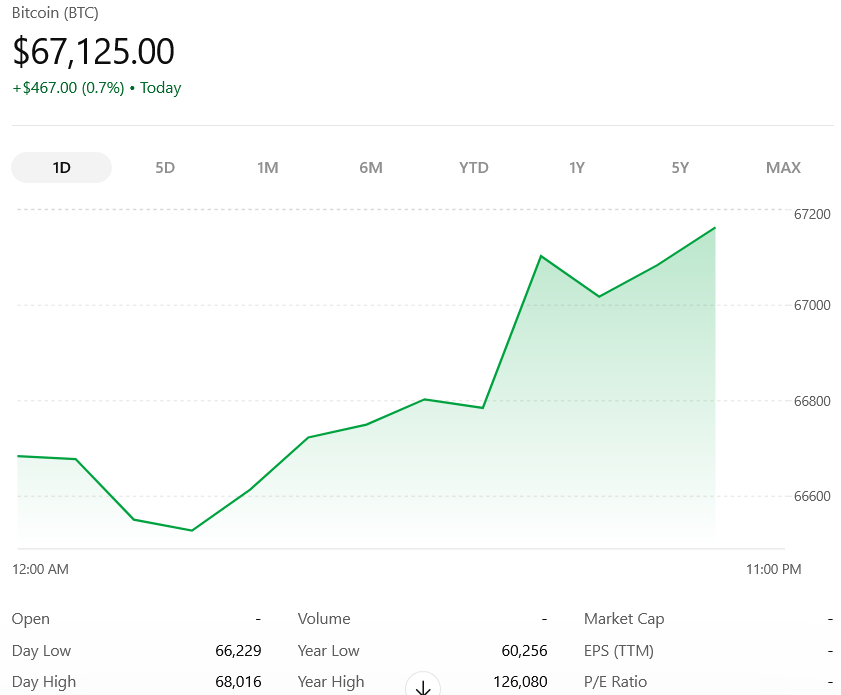
Task: Select the 1D time range tab
Action: 61,167
